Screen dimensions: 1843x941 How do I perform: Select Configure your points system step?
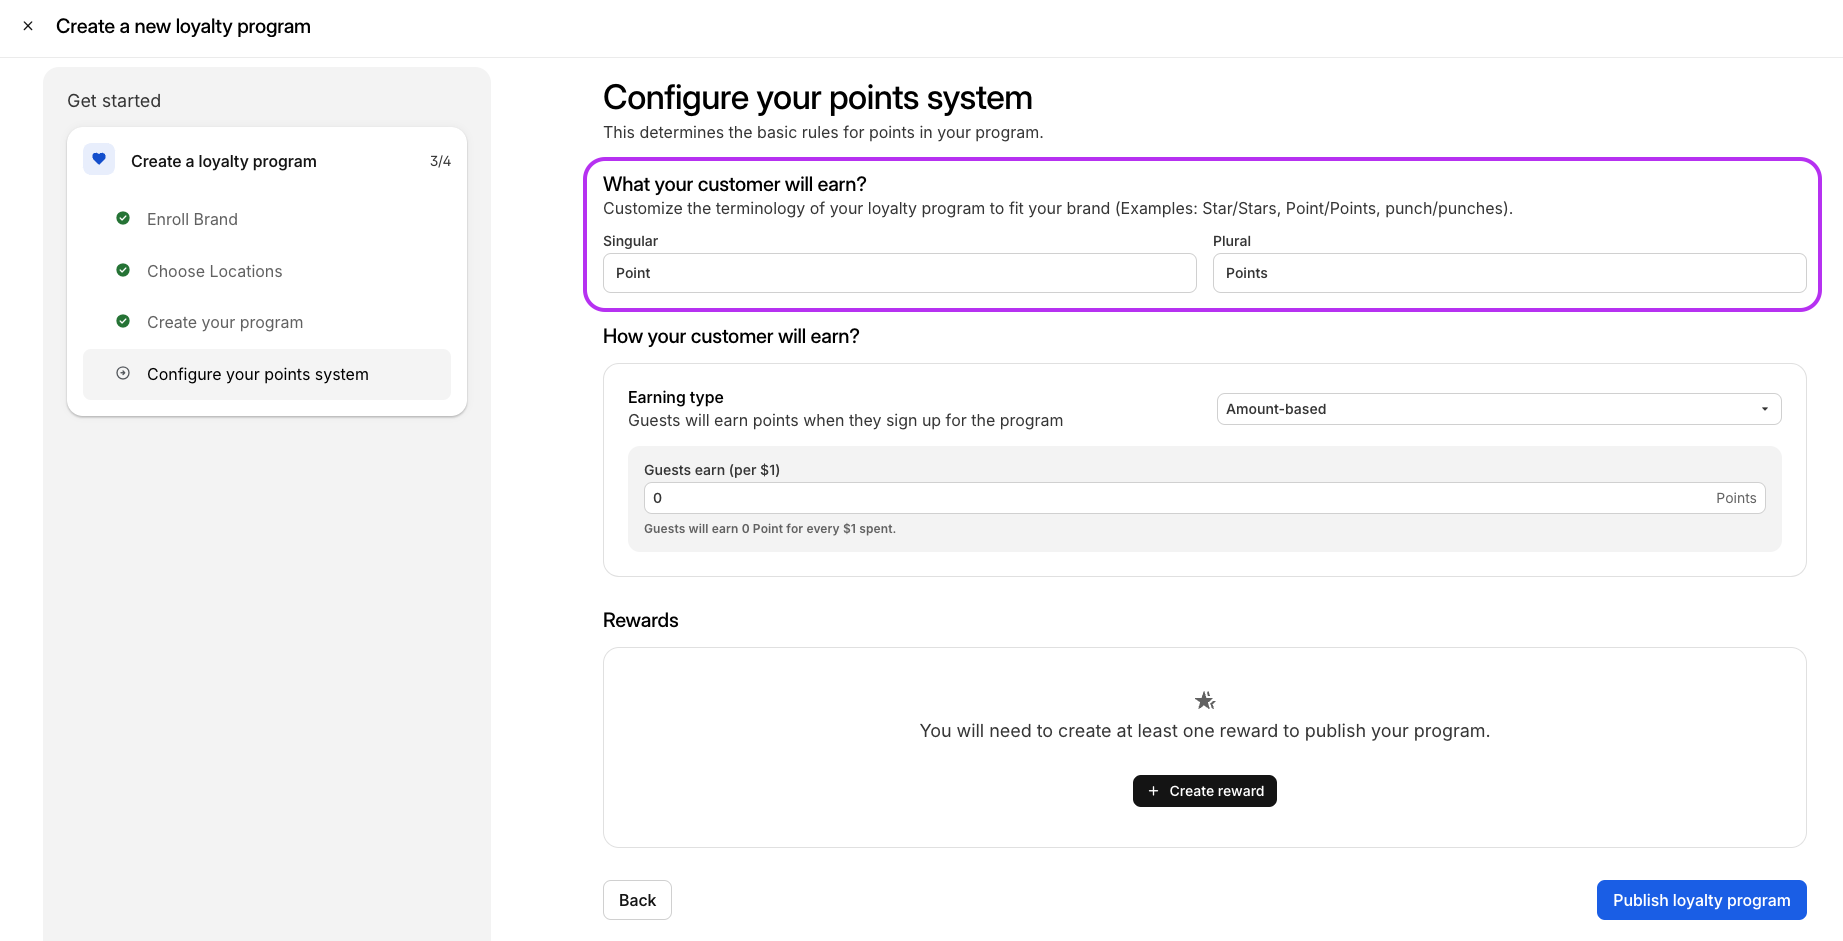pyautogui.click(x=258, y=374)
